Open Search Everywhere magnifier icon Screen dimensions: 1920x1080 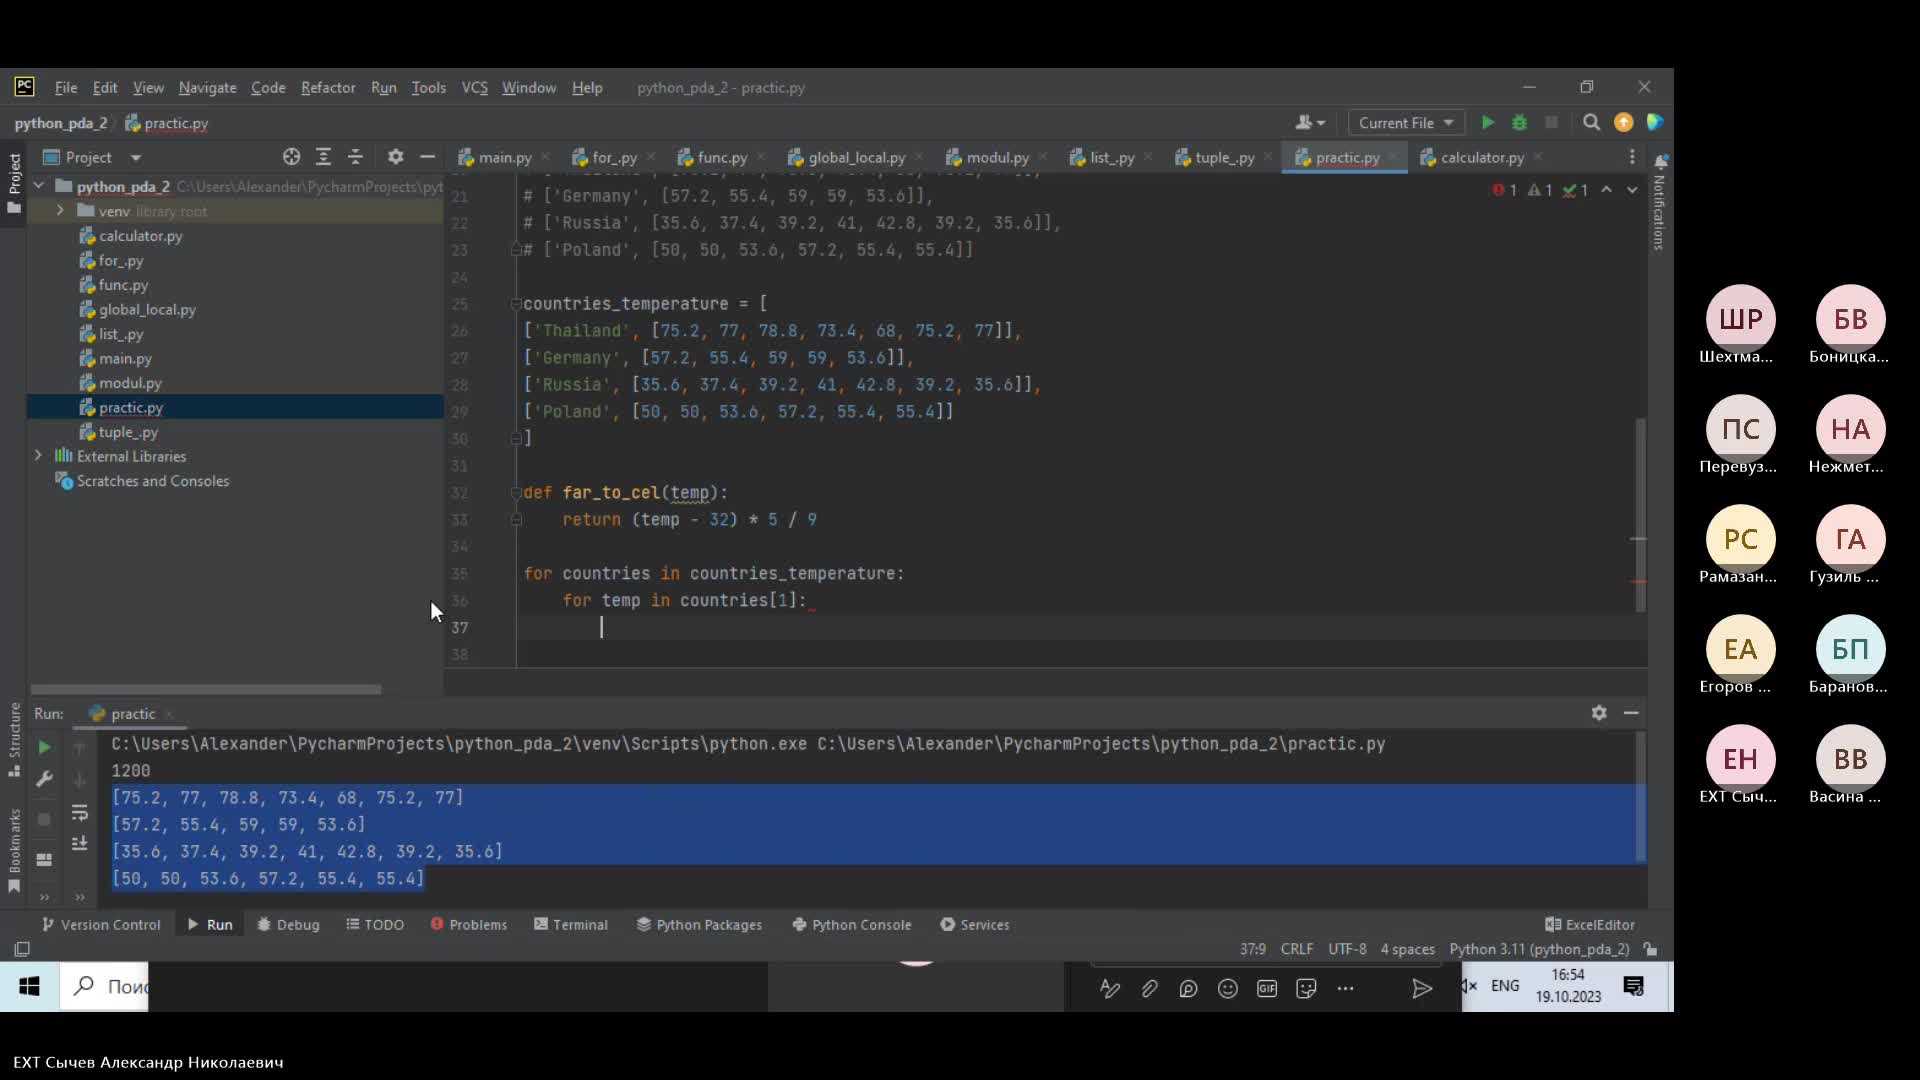pyautogui.click(x=1591, y=122)
